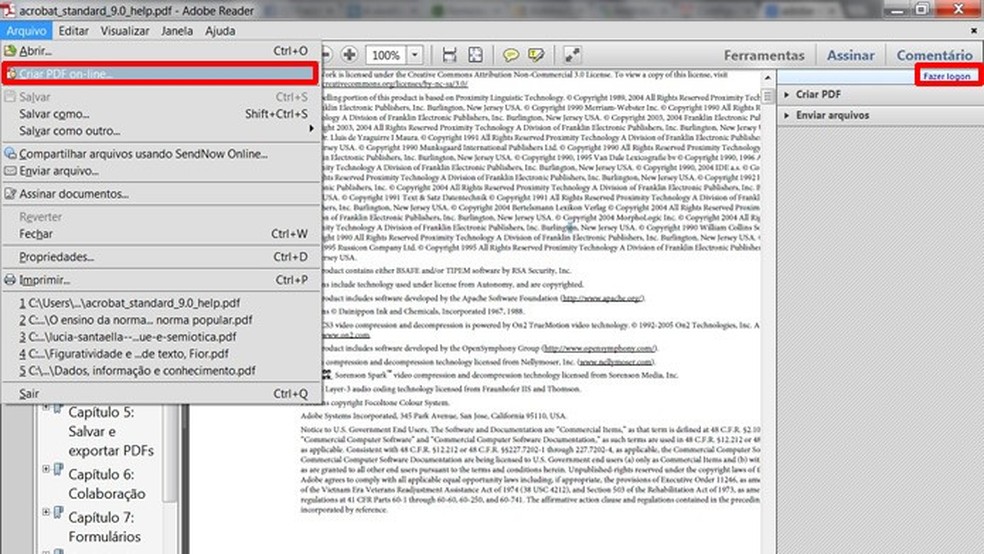This screenshot has width=984, height=554.
Task: Open the Visualizar menu
Action: tap(125, 30)
